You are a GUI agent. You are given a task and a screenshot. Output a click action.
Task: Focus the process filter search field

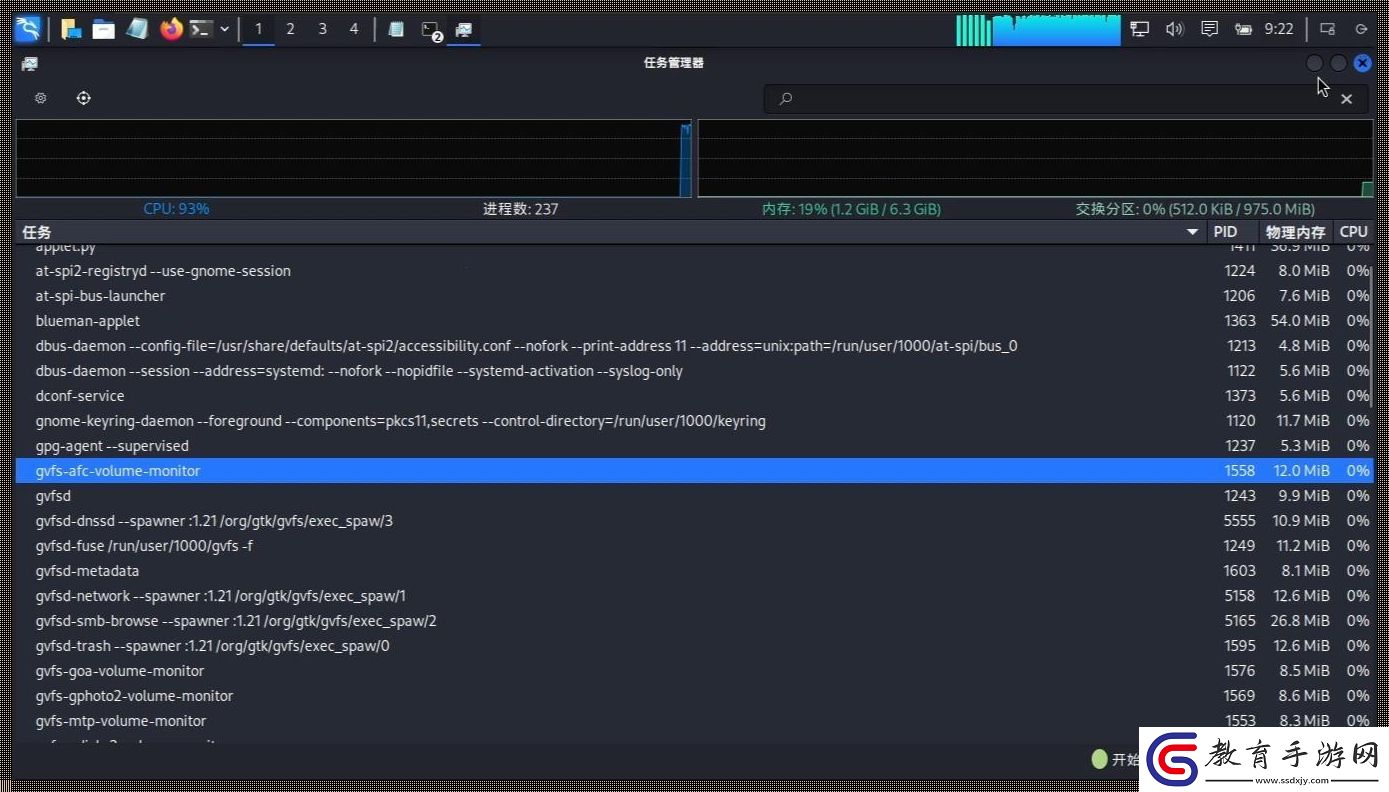click(x=1065, y=98)
